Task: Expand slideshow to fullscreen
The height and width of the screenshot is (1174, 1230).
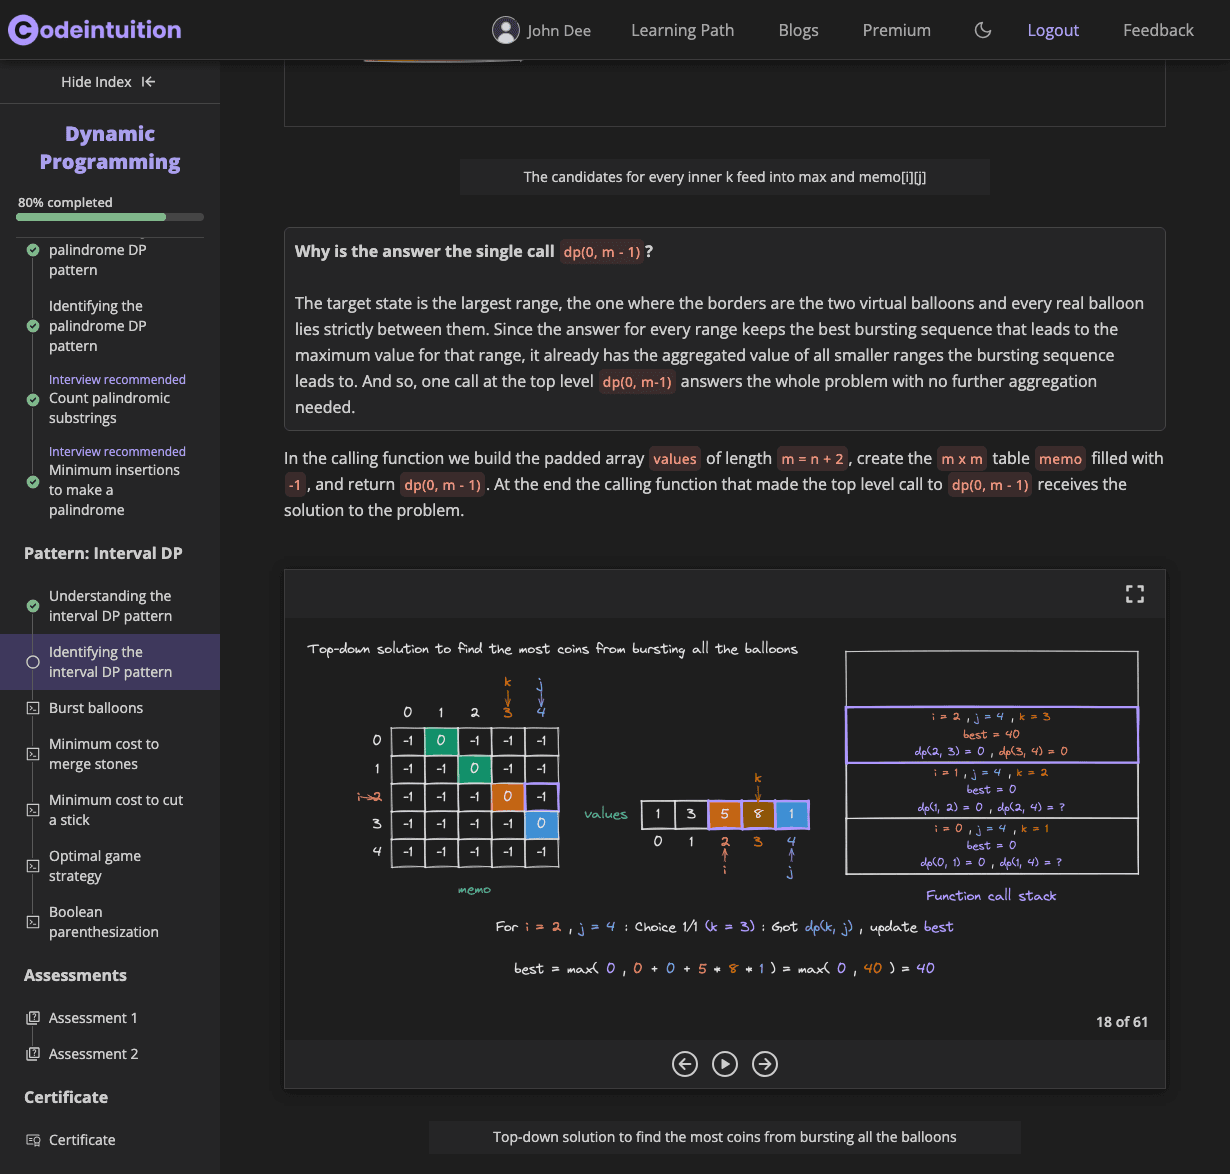Action: pos(1135,595)
